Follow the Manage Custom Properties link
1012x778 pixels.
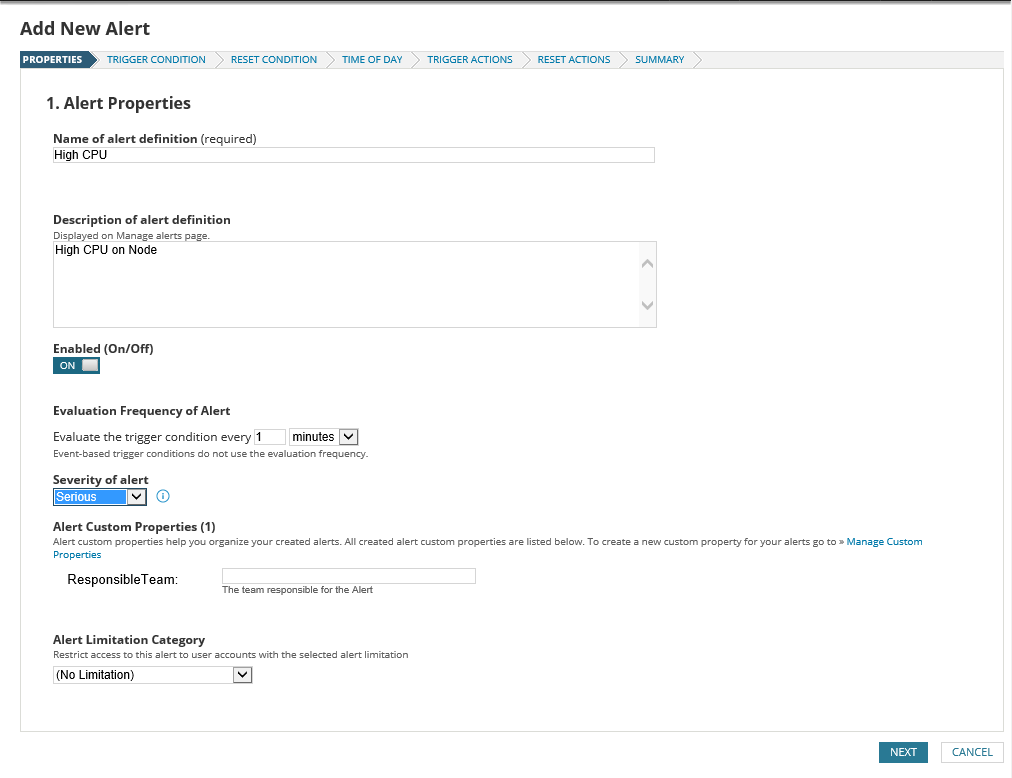pos(884,542)
